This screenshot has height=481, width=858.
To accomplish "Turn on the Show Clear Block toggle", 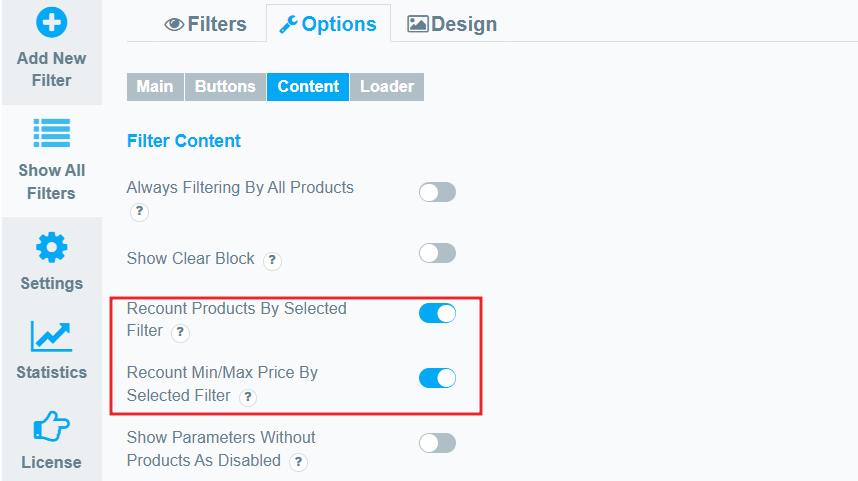I will [437, 253].
